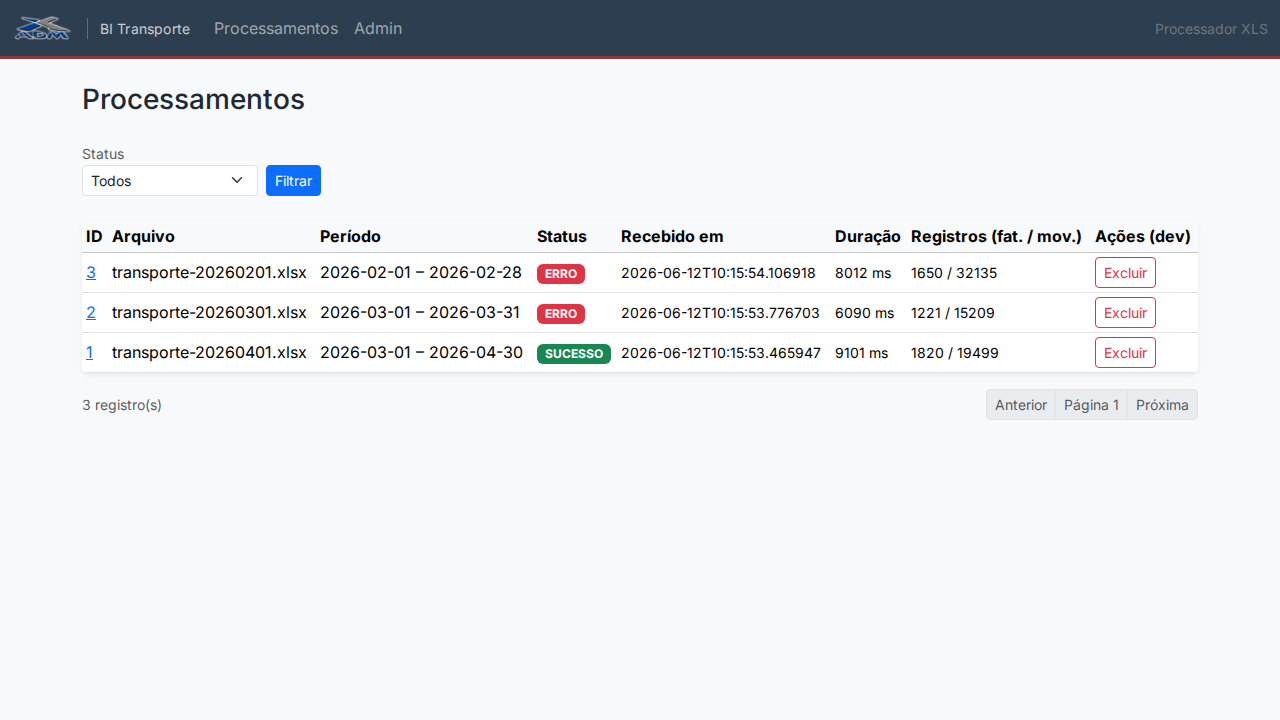
Task: Open the Processamentos menu item
Action: [276, 28]
